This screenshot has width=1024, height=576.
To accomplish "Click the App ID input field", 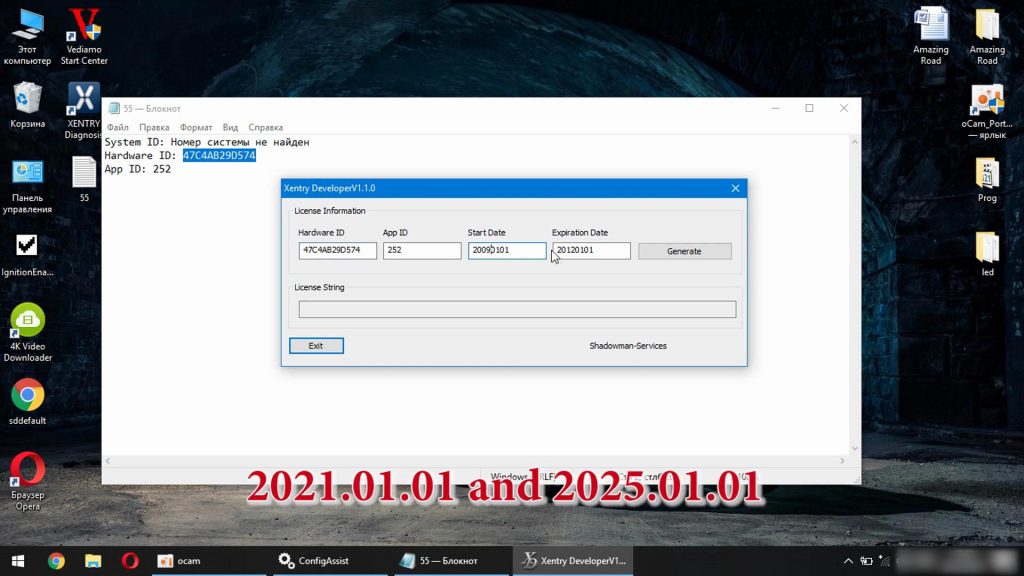I will pos(422,251).
